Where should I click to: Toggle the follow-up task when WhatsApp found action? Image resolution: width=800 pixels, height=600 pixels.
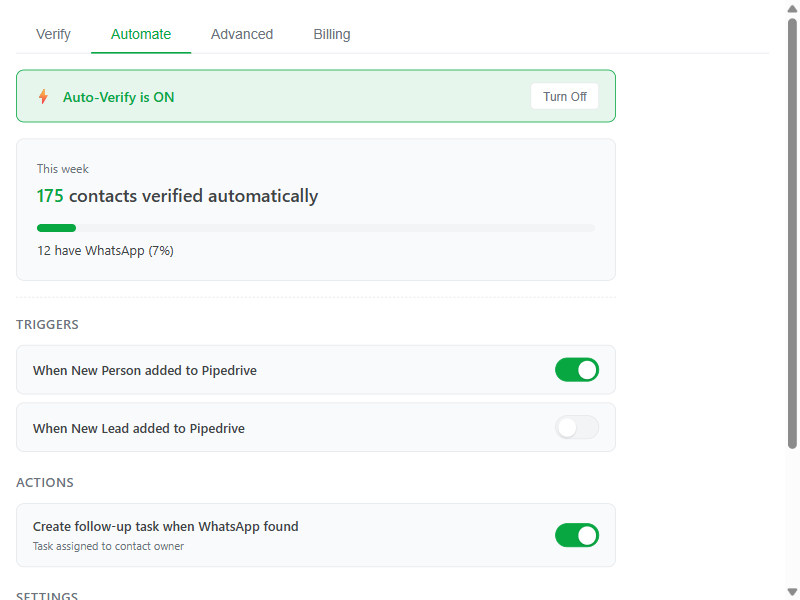pos(577,535)
